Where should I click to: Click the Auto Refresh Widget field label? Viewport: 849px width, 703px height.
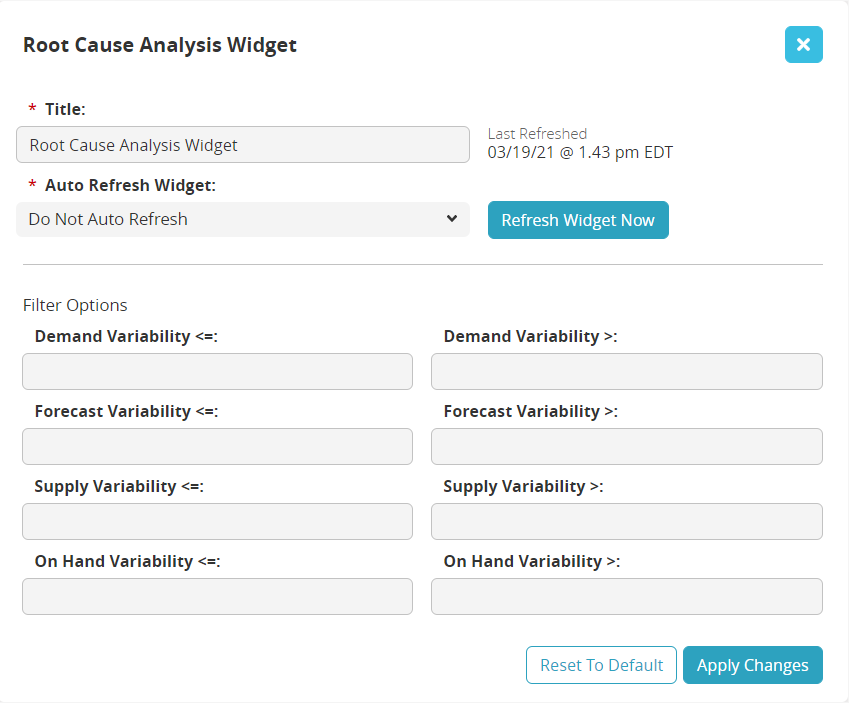point(130,185)
